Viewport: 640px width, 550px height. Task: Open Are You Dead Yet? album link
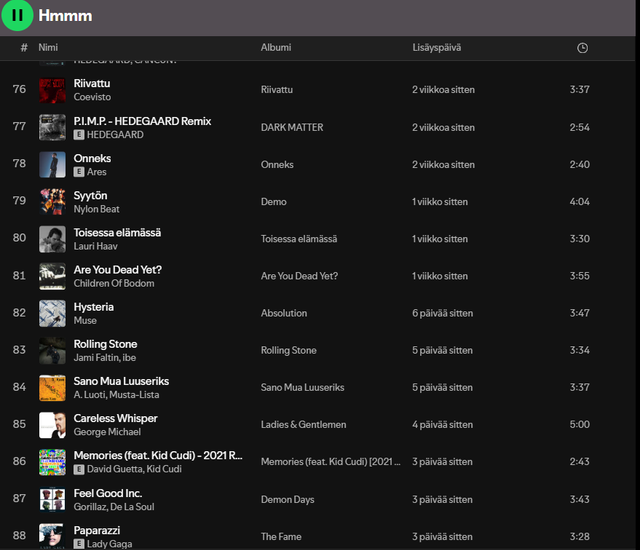point(299,276)
